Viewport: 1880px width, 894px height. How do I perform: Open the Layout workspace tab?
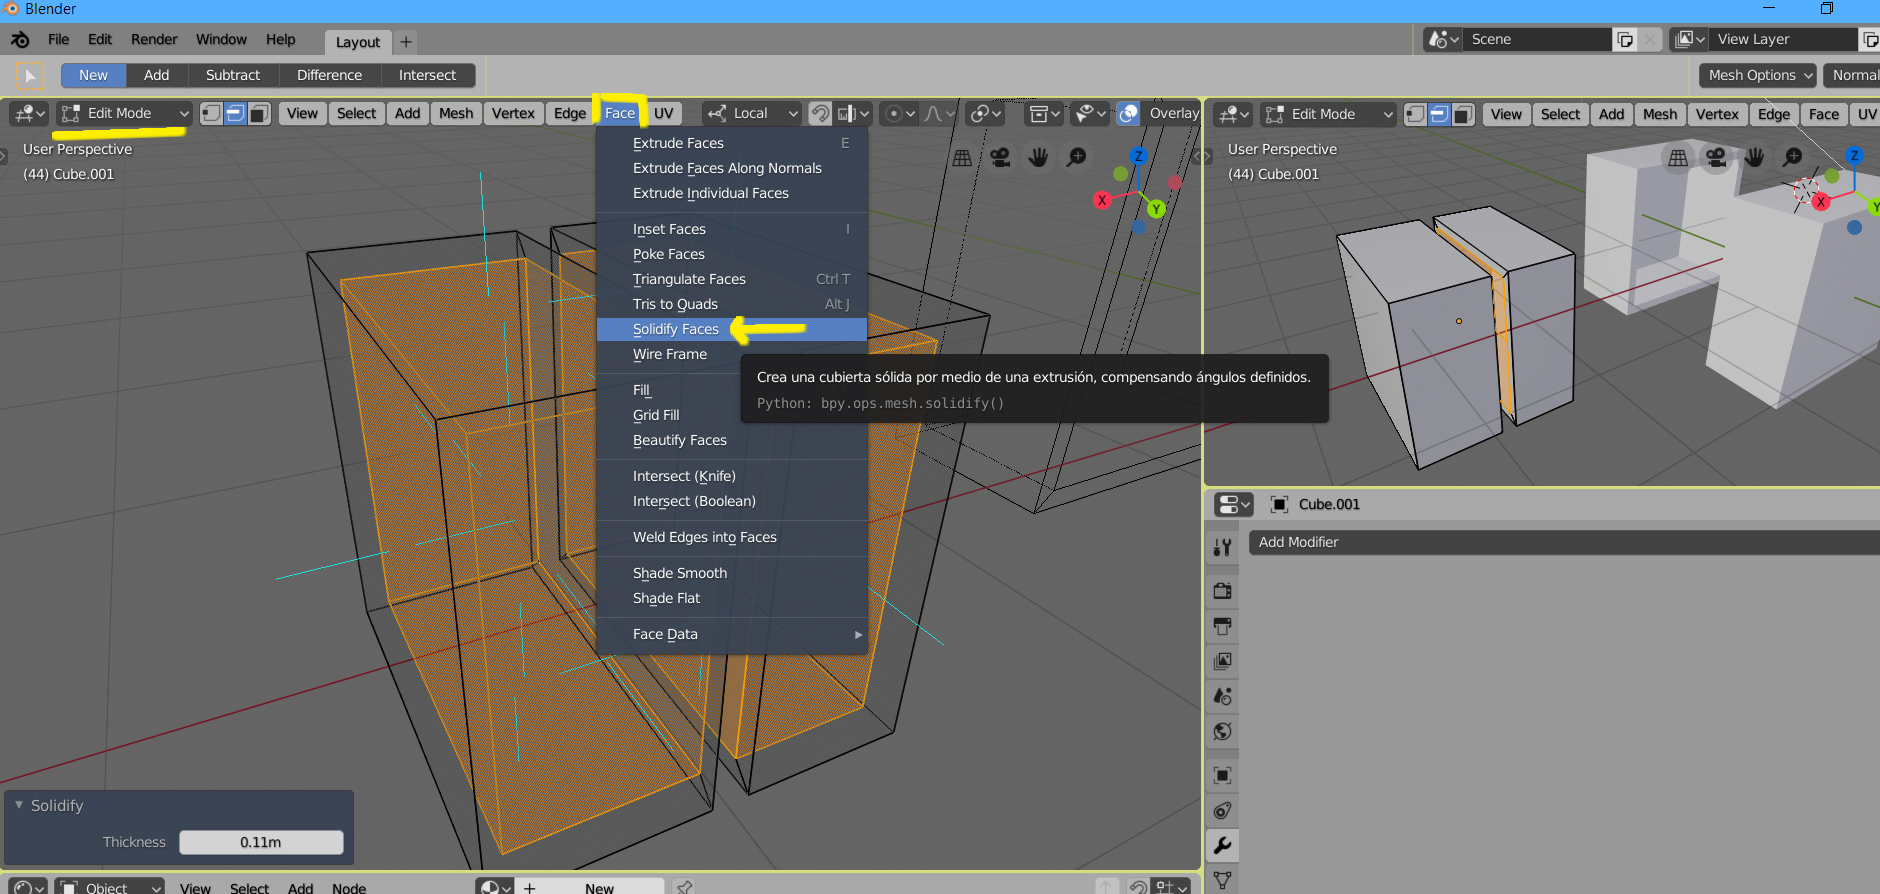click(x=357, y=42)
